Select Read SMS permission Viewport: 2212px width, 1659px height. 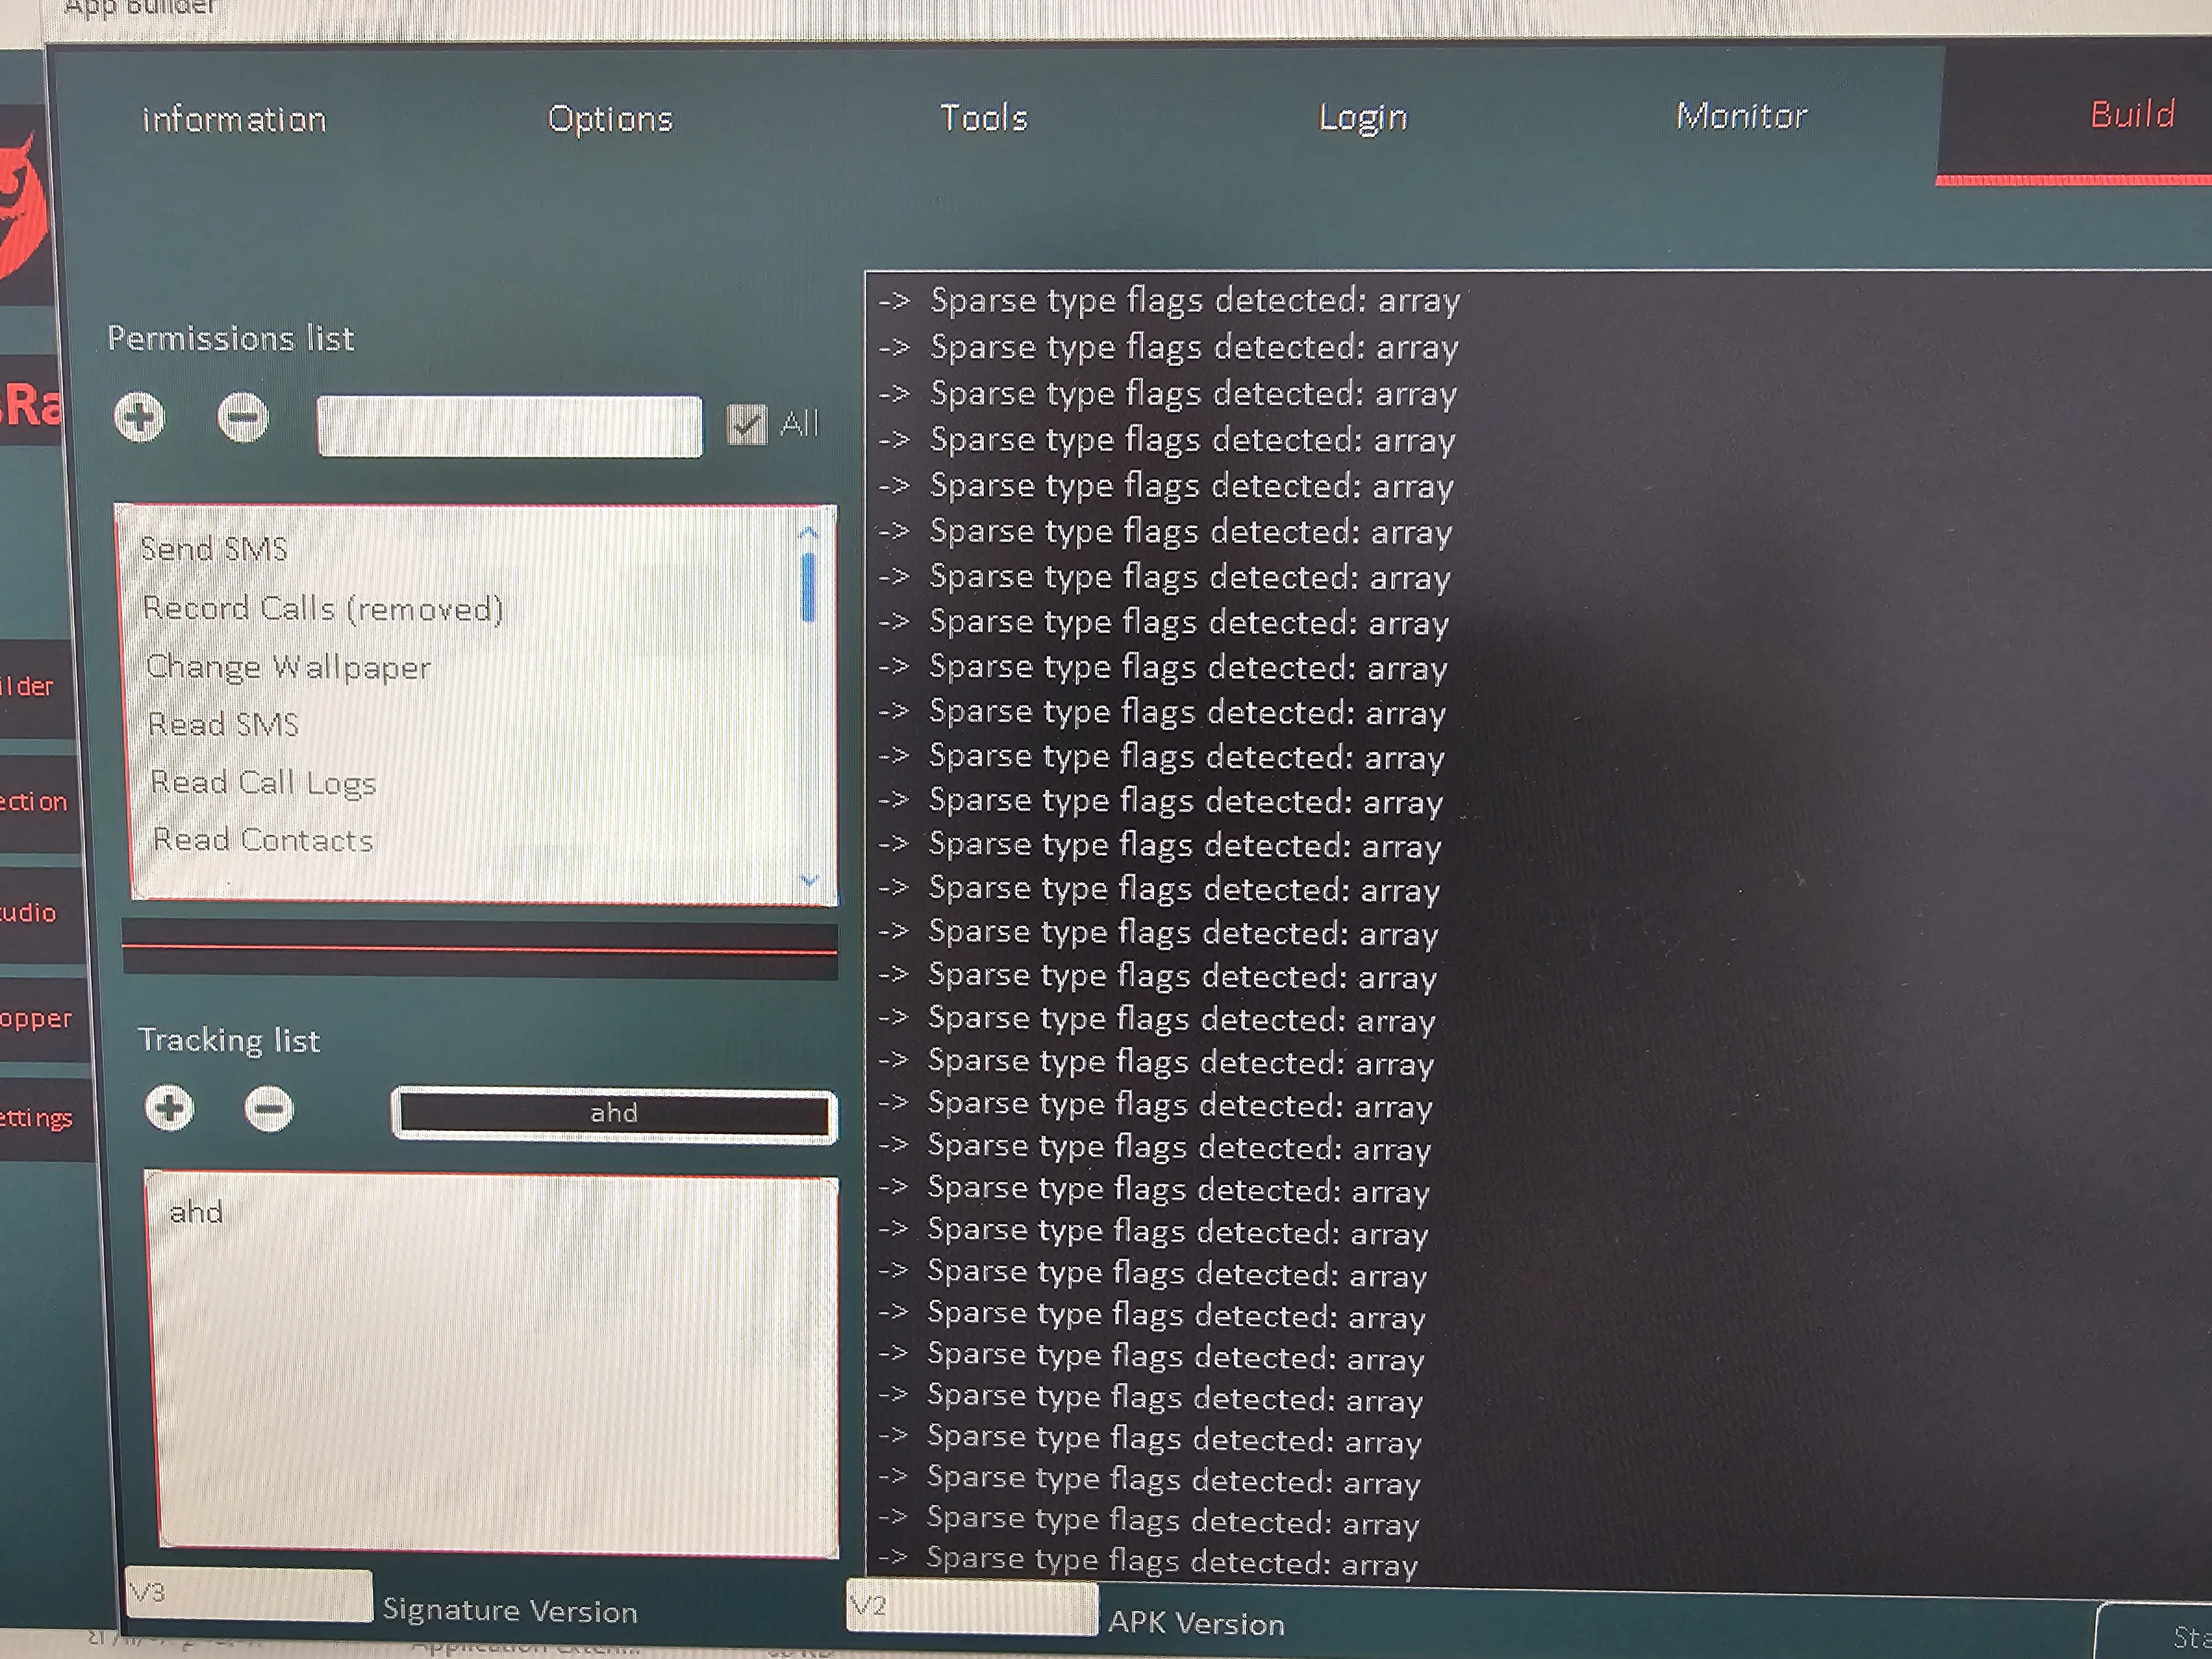tap(223, 724)
